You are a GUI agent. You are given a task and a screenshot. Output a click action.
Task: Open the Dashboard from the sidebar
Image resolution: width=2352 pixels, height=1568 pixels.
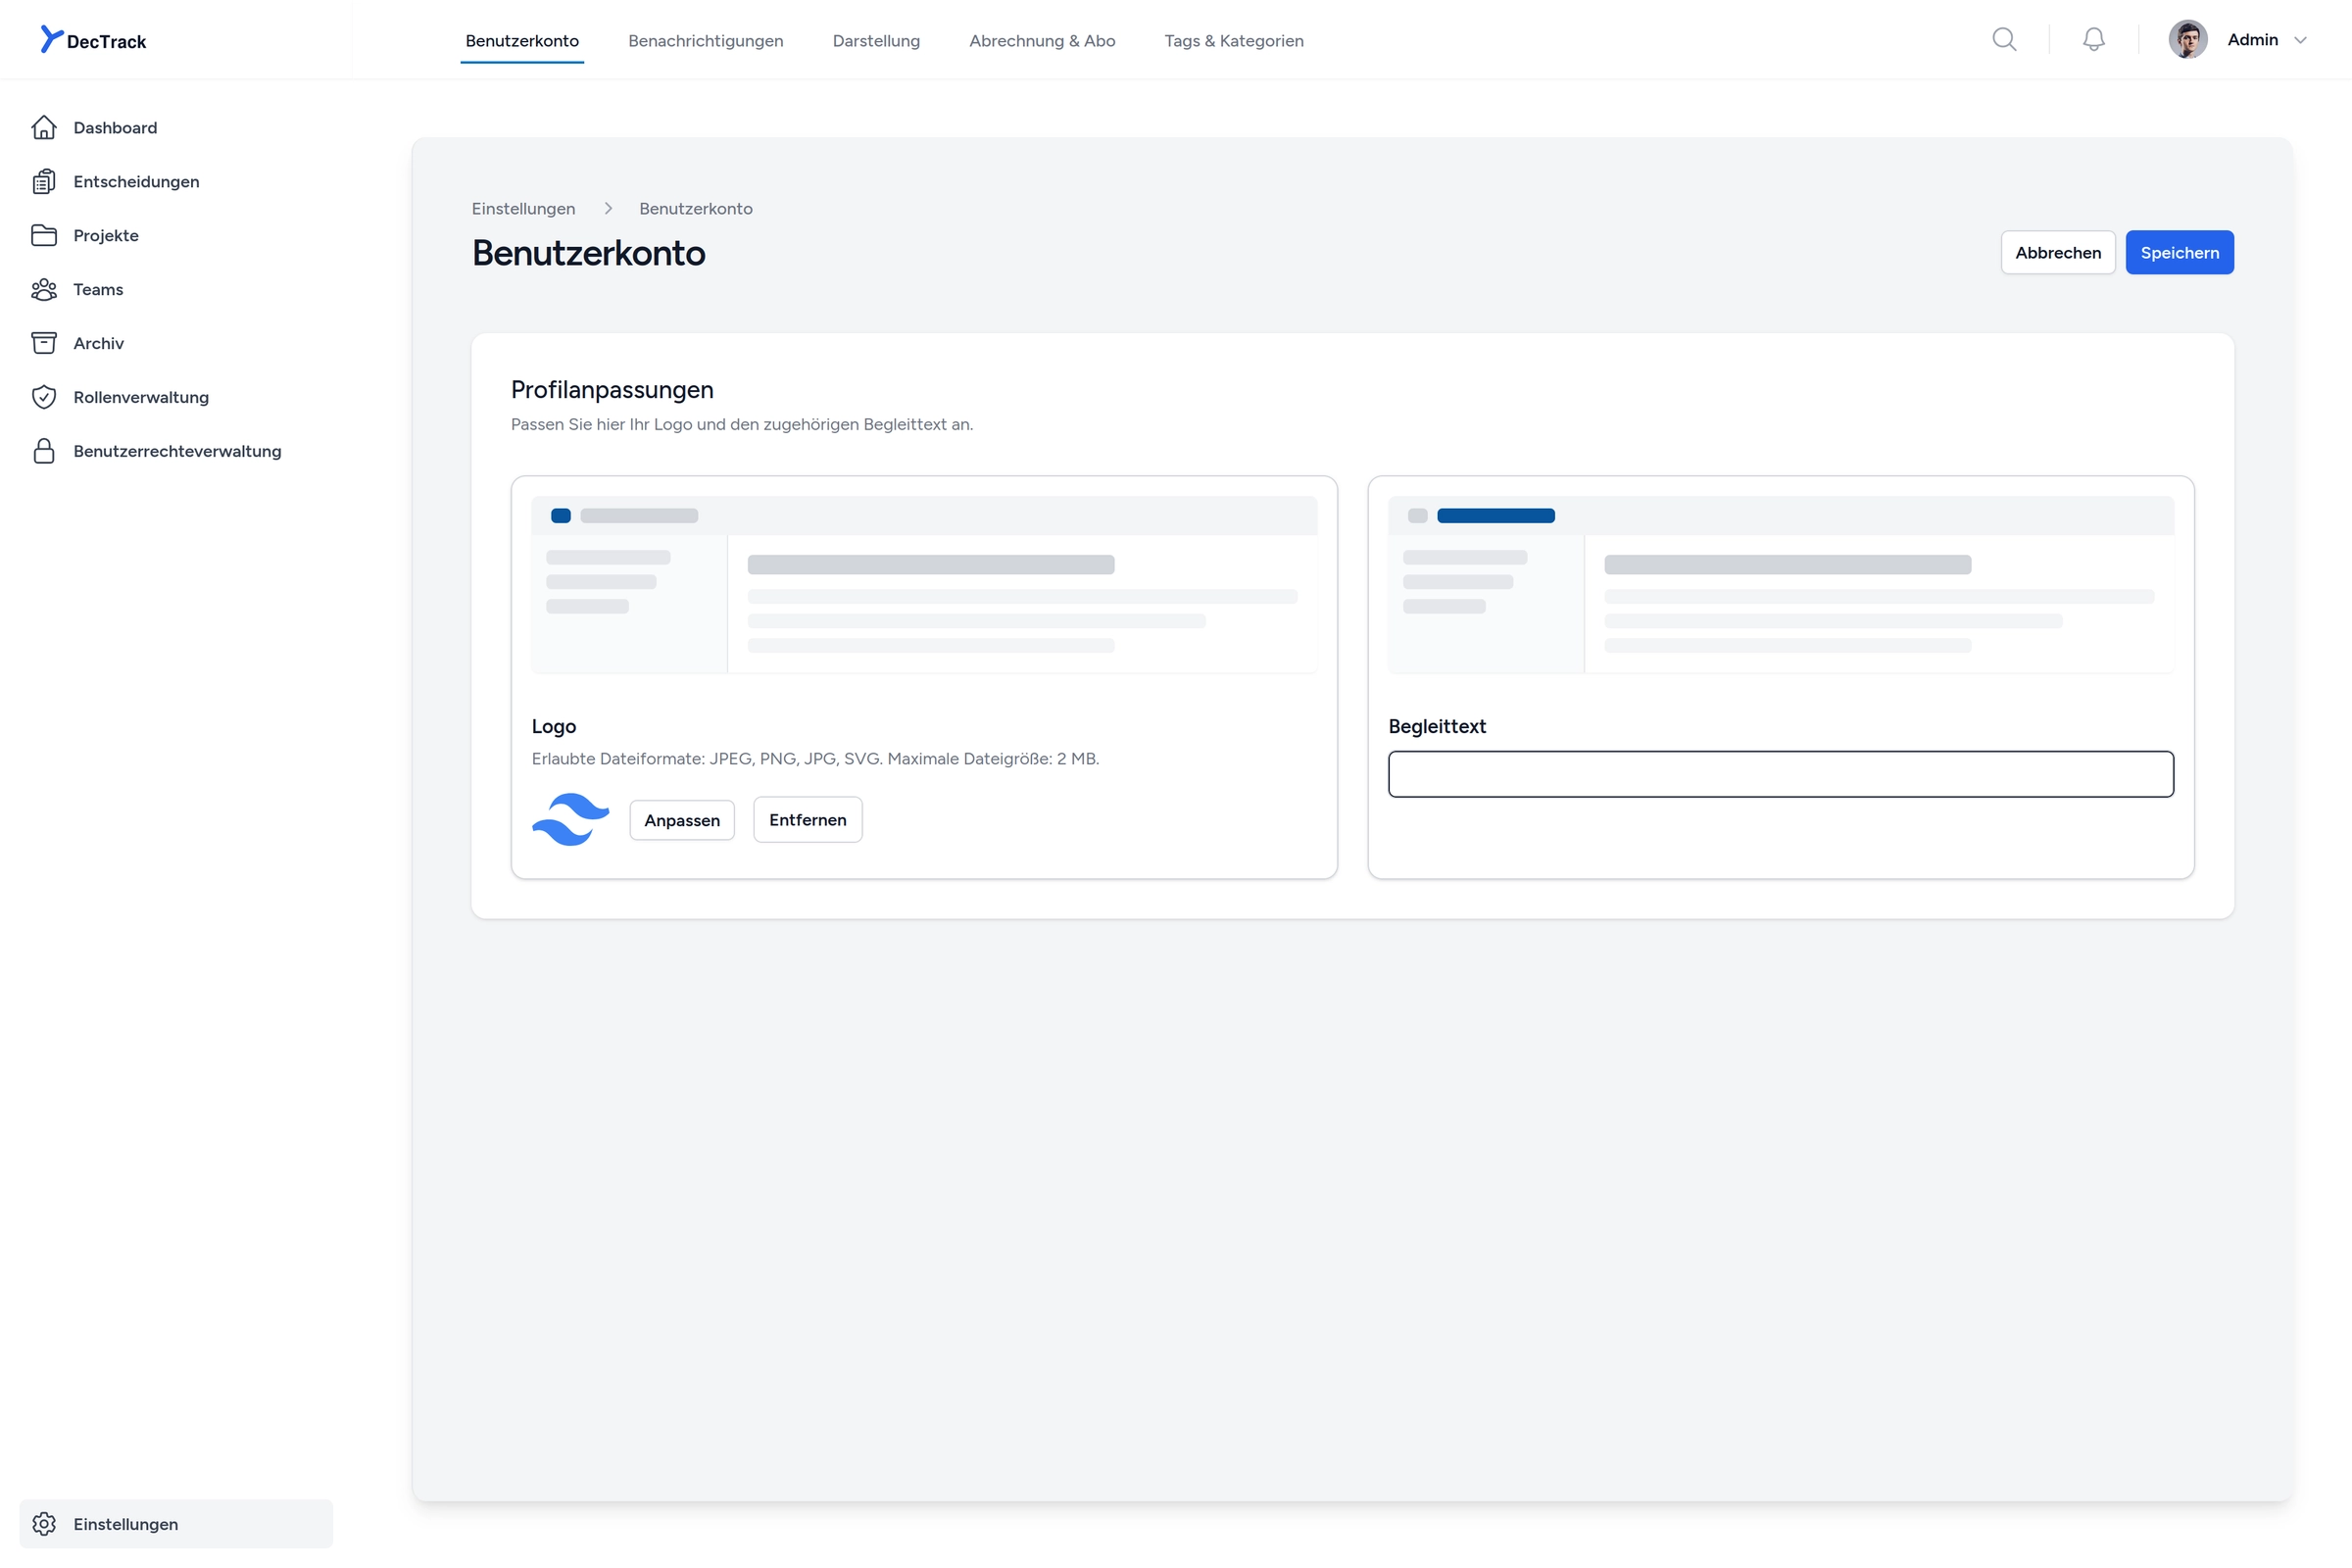(44, 127)
